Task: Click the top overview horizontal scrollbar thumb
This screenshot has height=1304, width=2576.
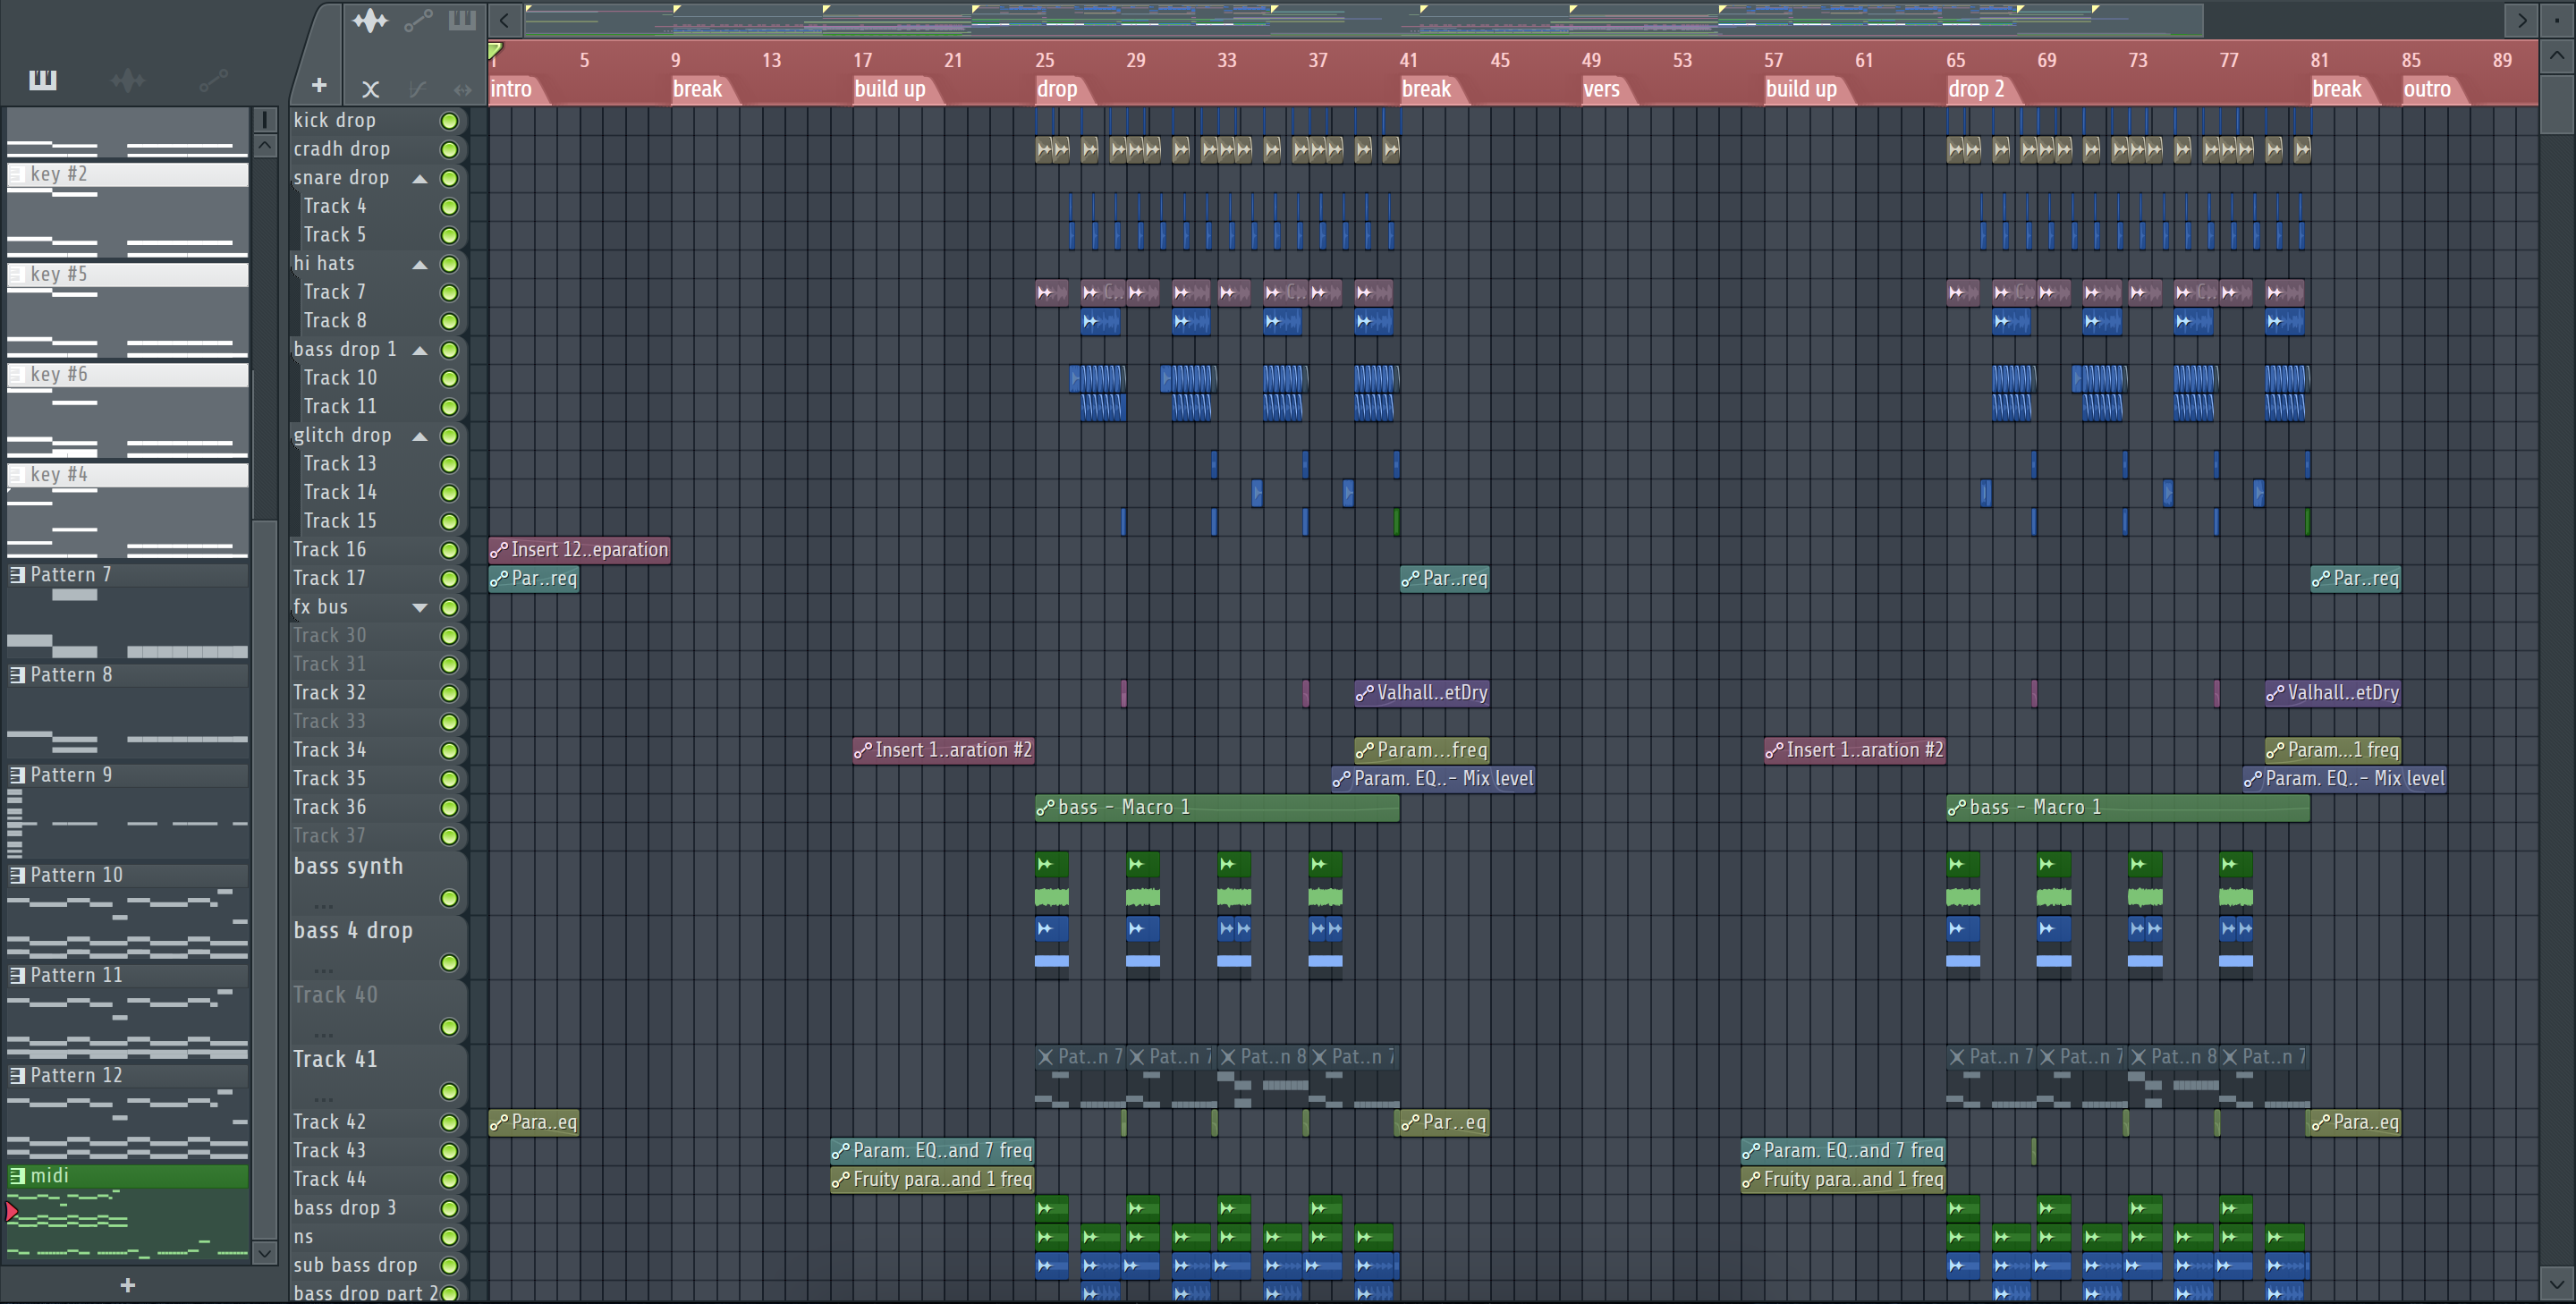Action: (1363, 20)
